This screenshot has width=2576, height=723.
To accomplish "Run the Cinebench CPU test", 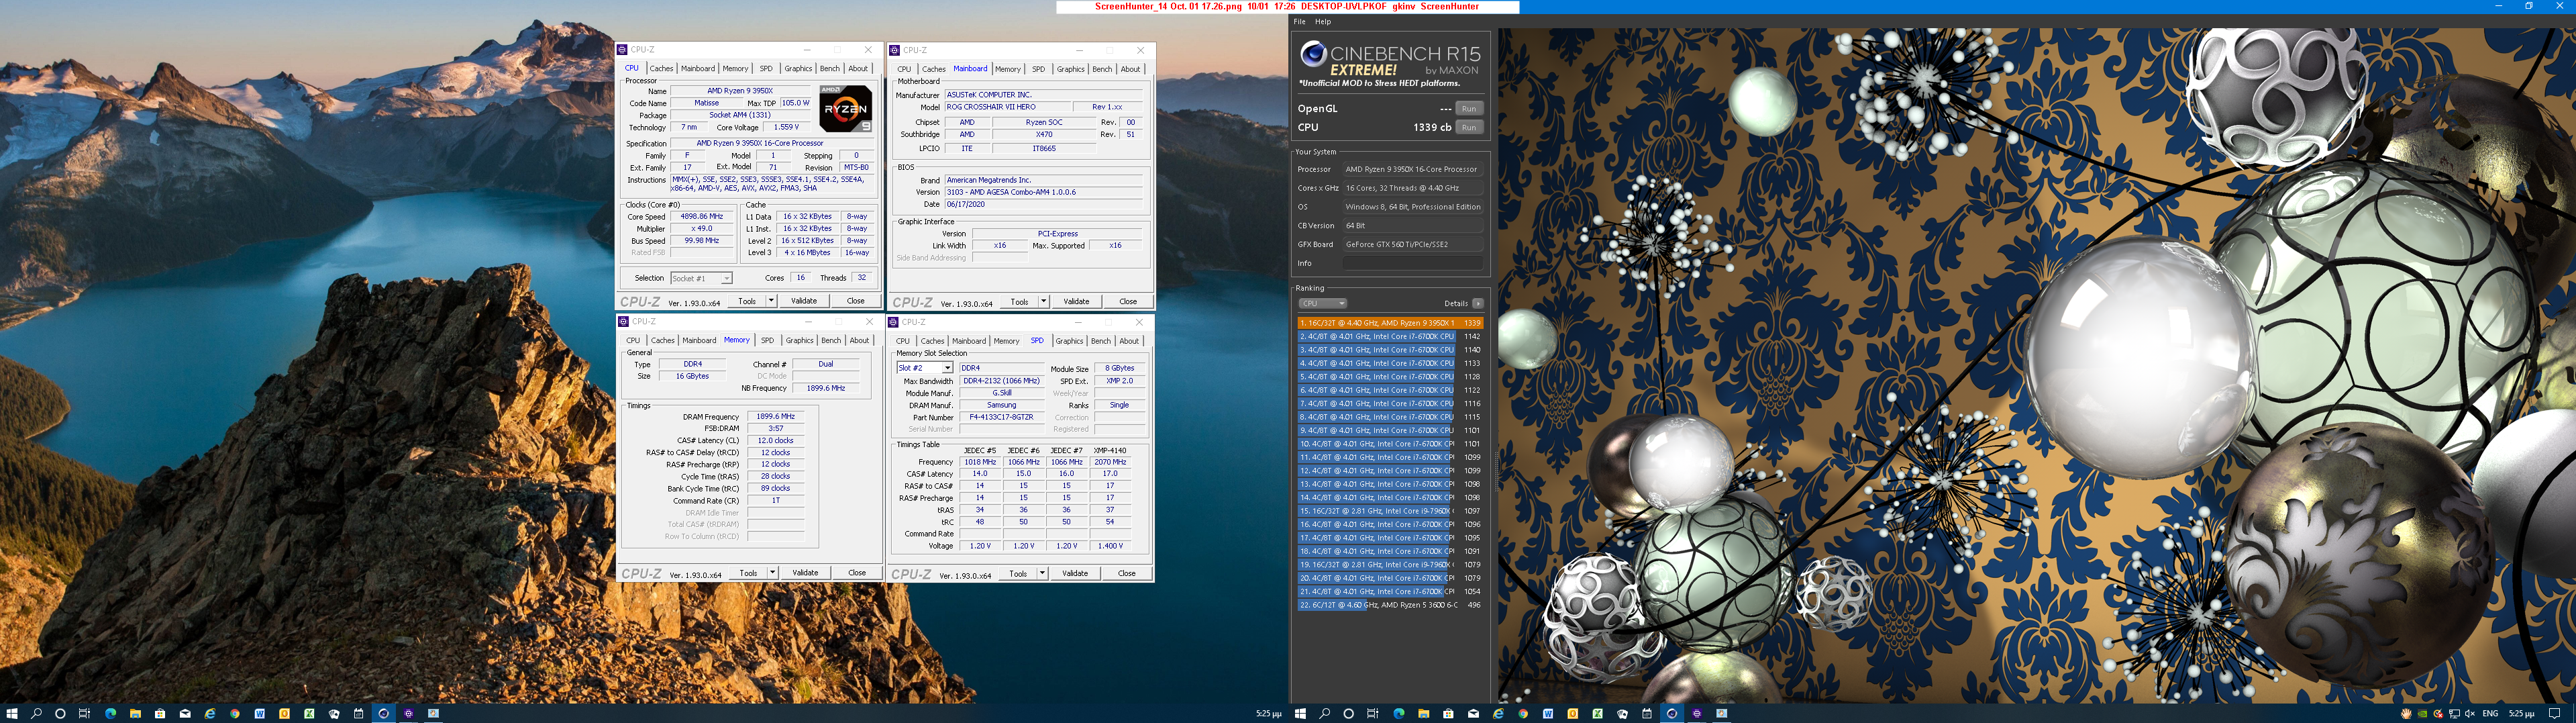I will click(x=1468, y=127).
